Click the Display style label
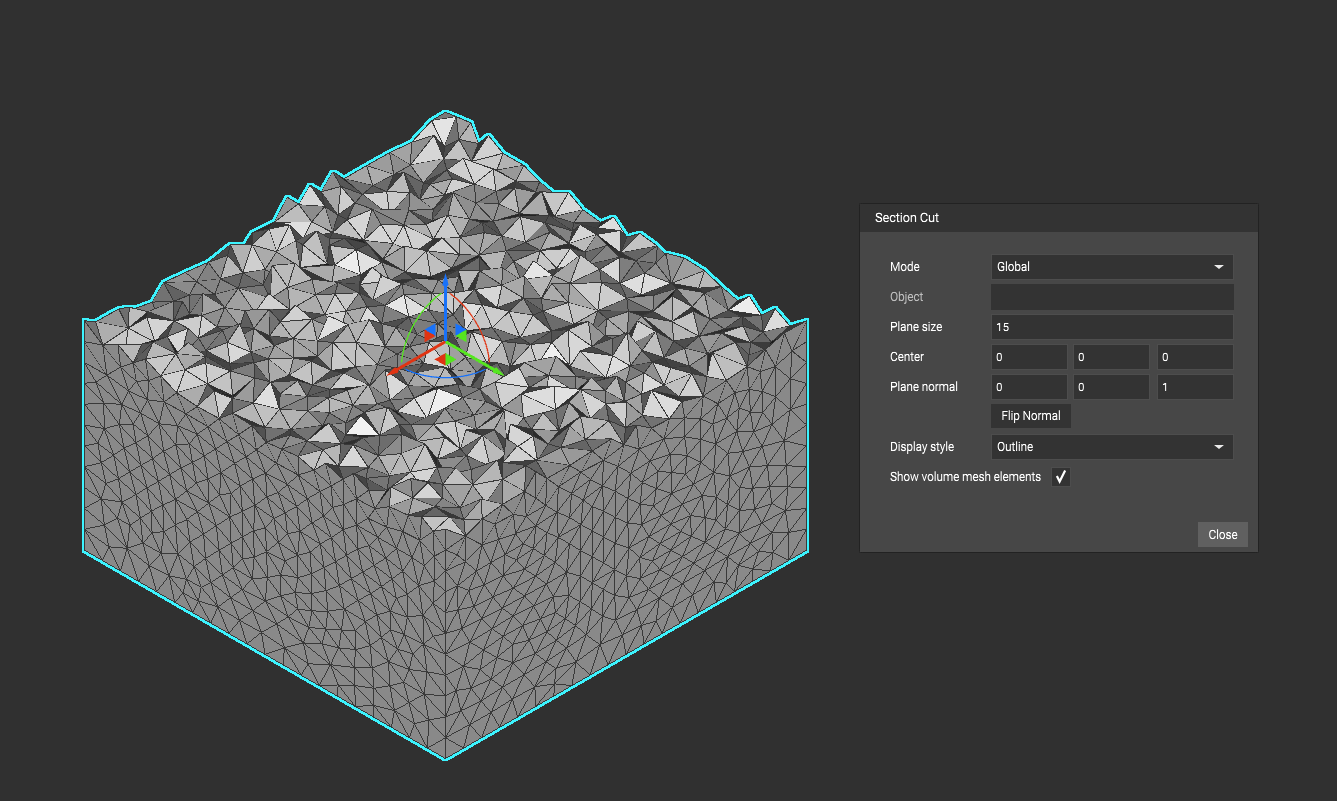The image size is (1337, 801). tap(922, 447)
